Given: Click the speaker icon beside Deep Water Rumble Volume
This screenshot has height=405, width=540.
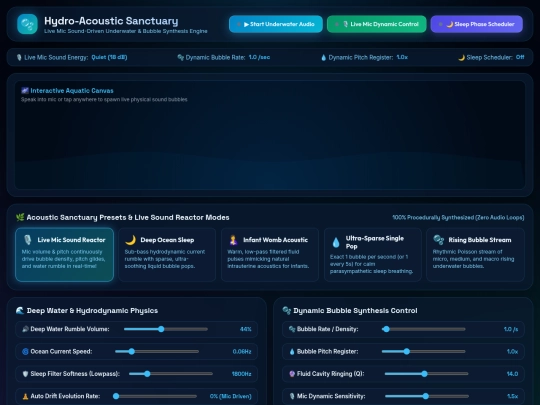Looking at the screenshot, I should (x=25, y=329).
